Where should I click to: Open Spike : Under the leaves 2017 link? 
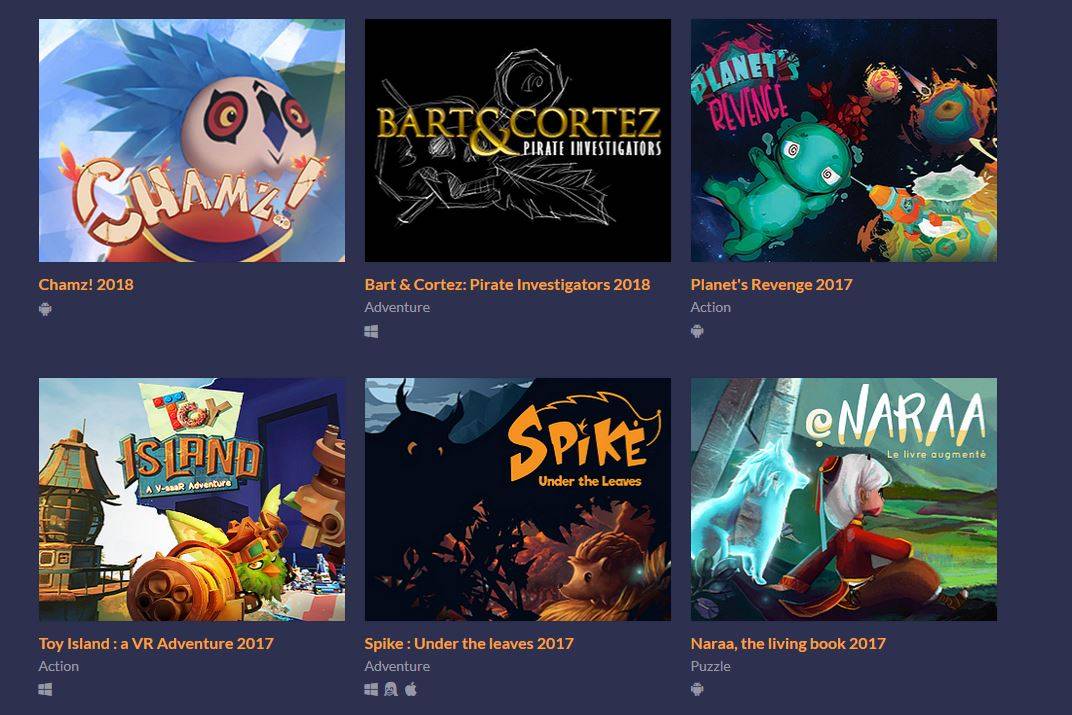(x=469, y=643)
